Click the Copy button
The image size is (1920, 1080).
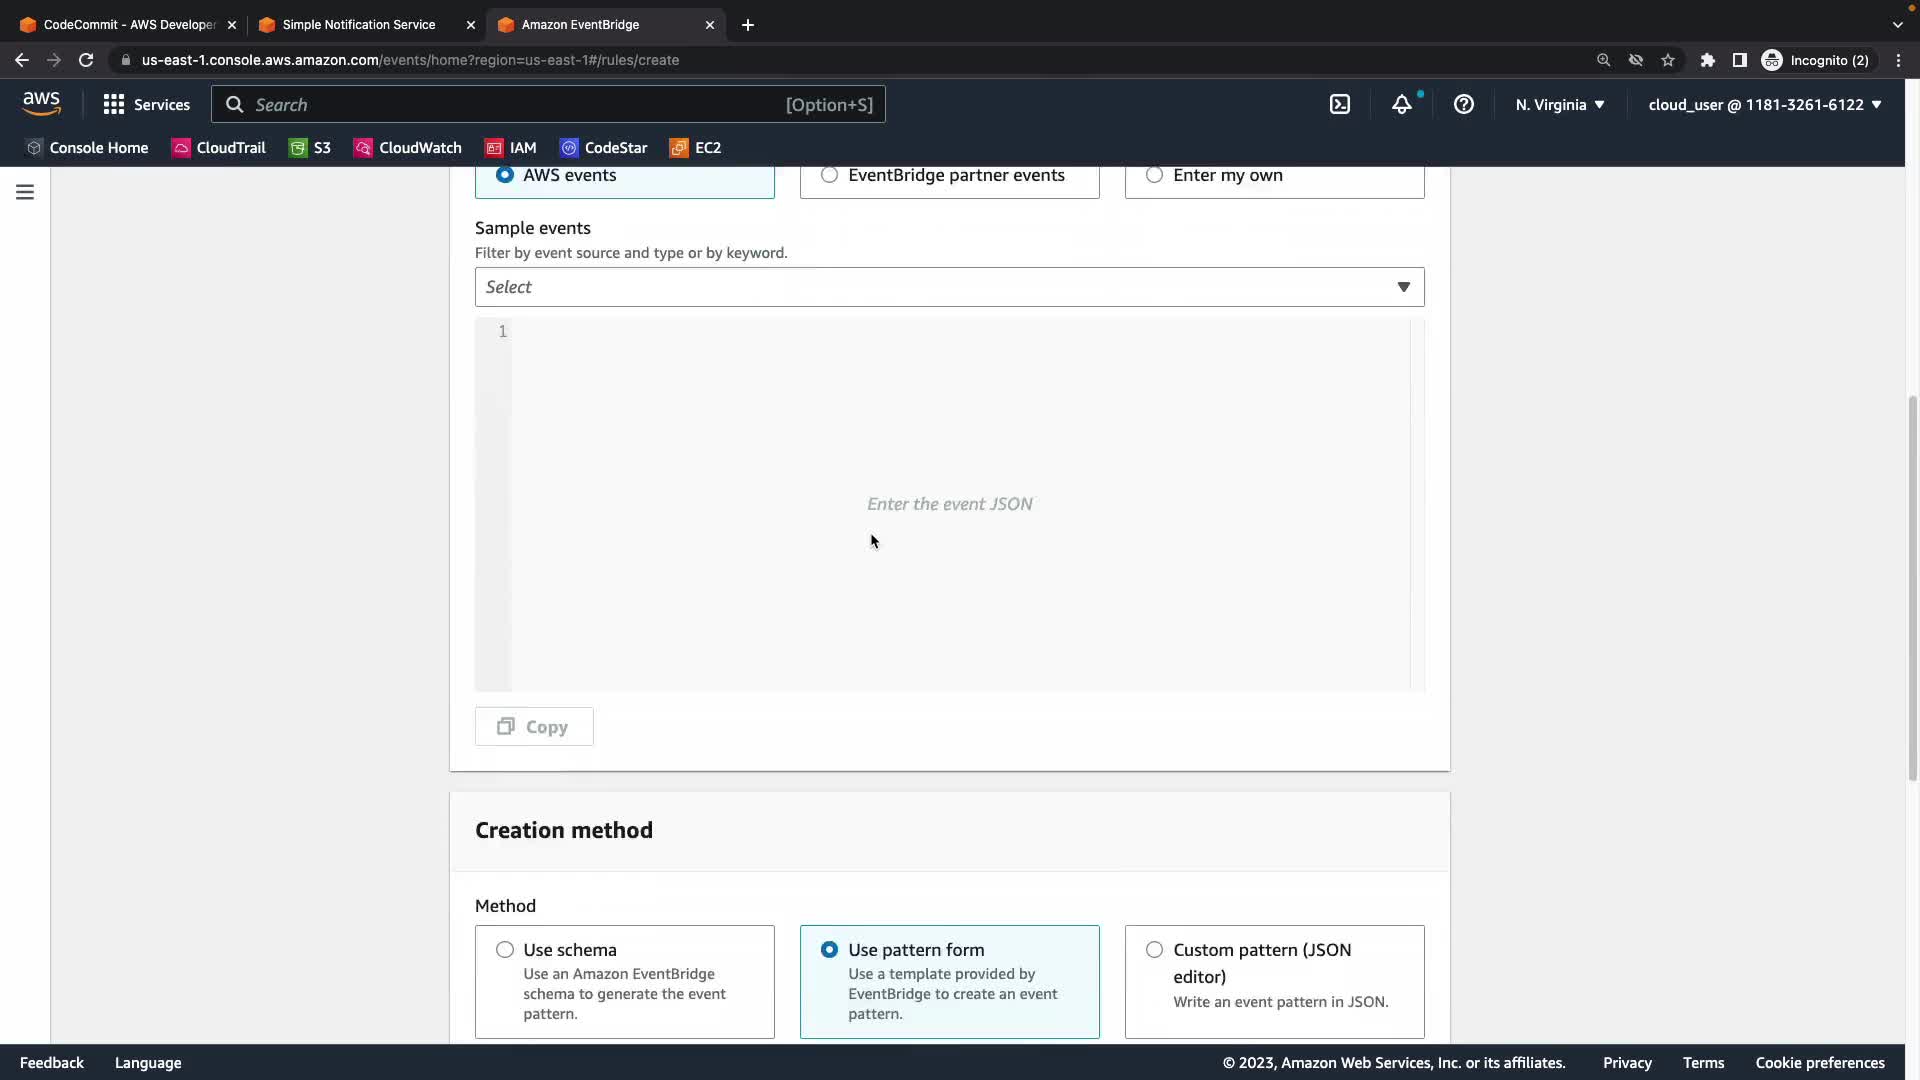[534, 727]
